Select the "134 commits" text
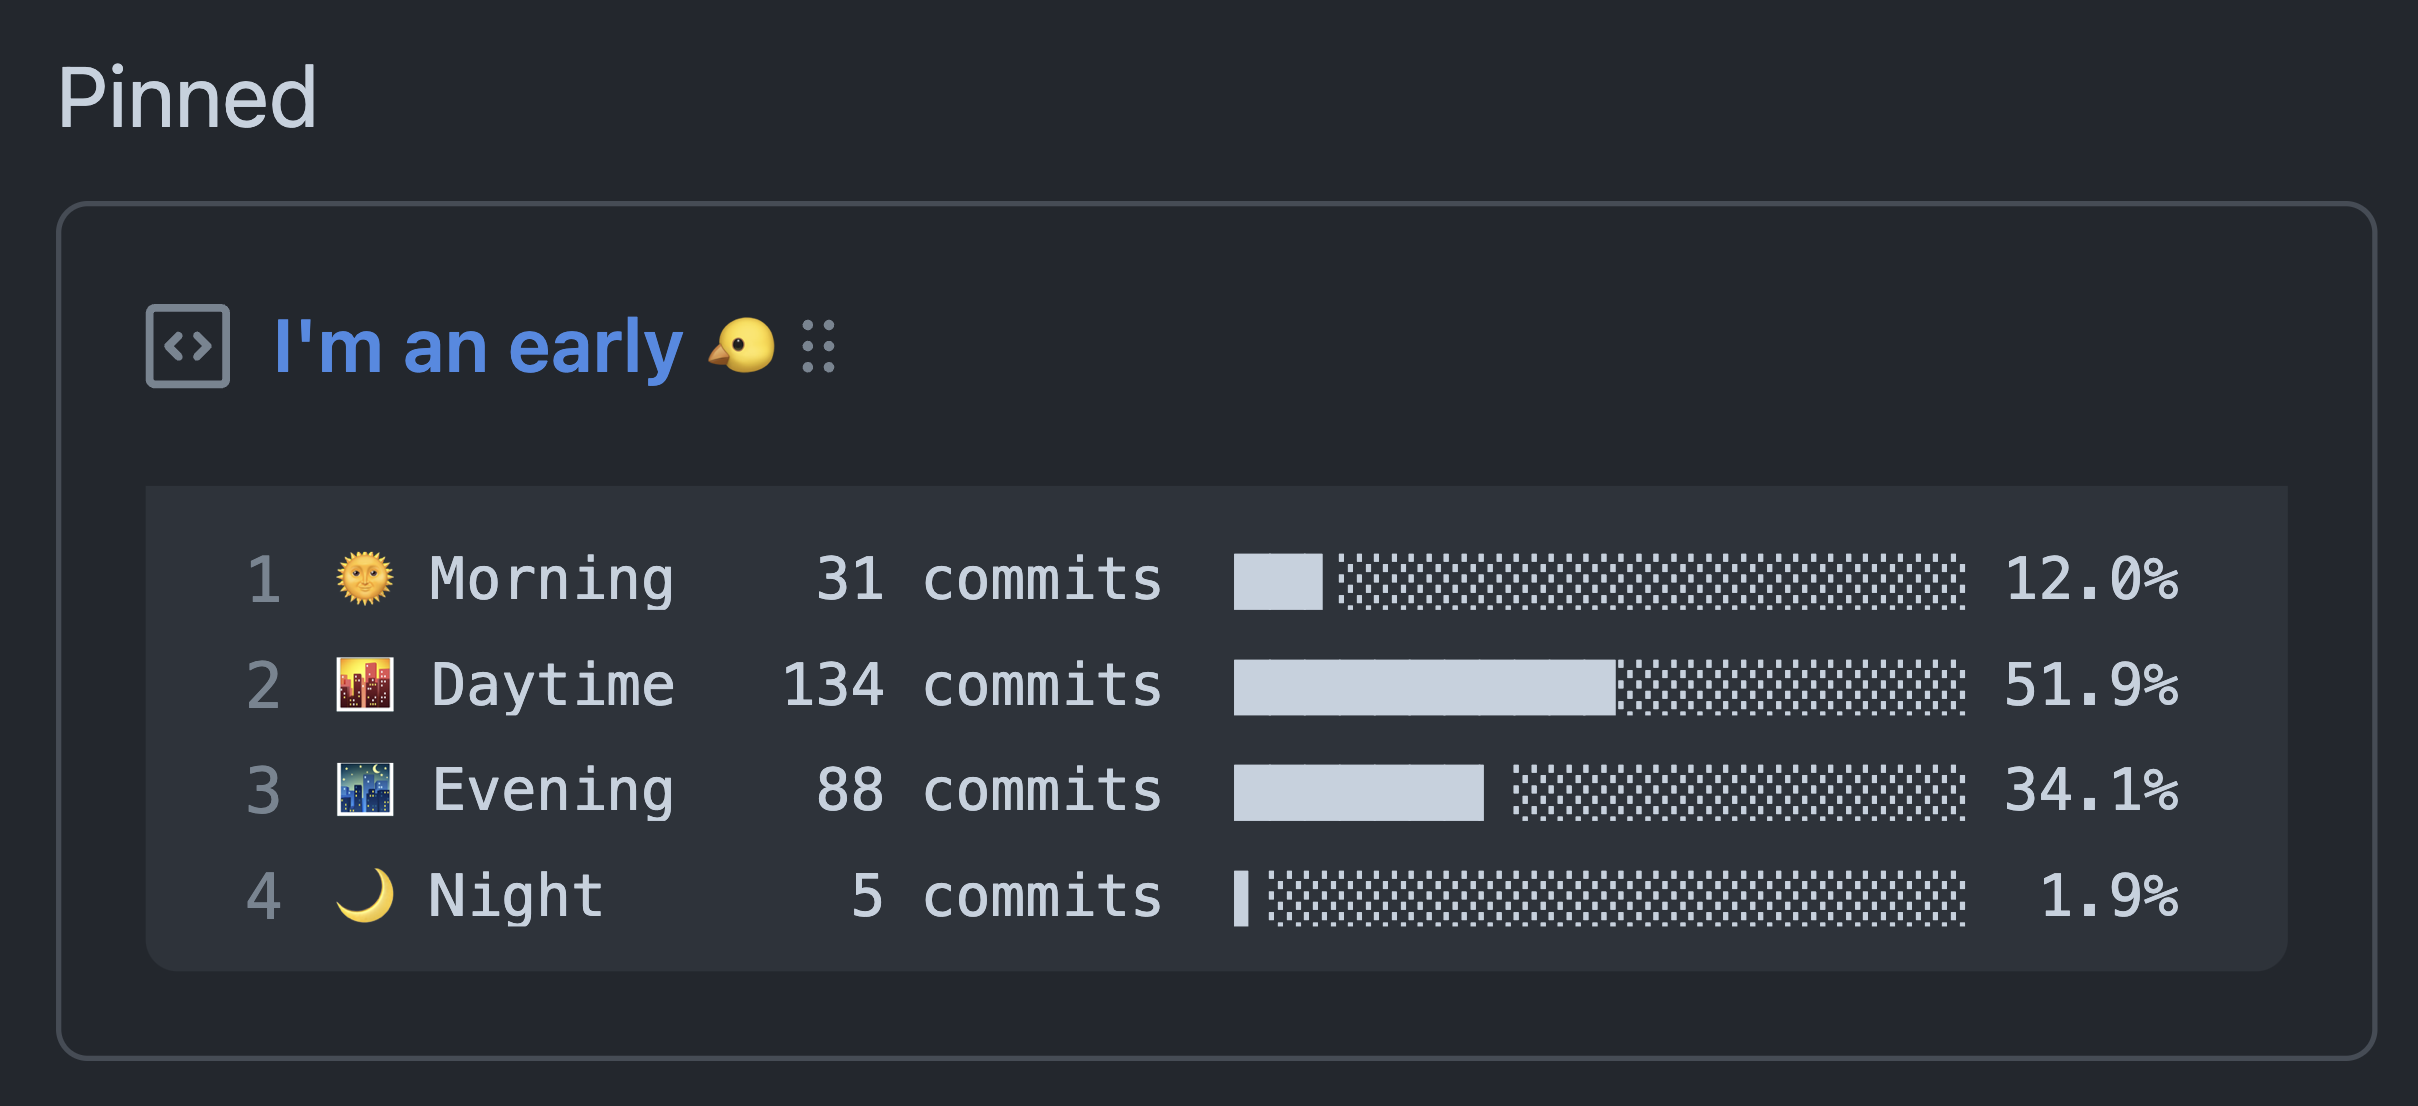2418x1106 pixels. [x=972, y=685]
